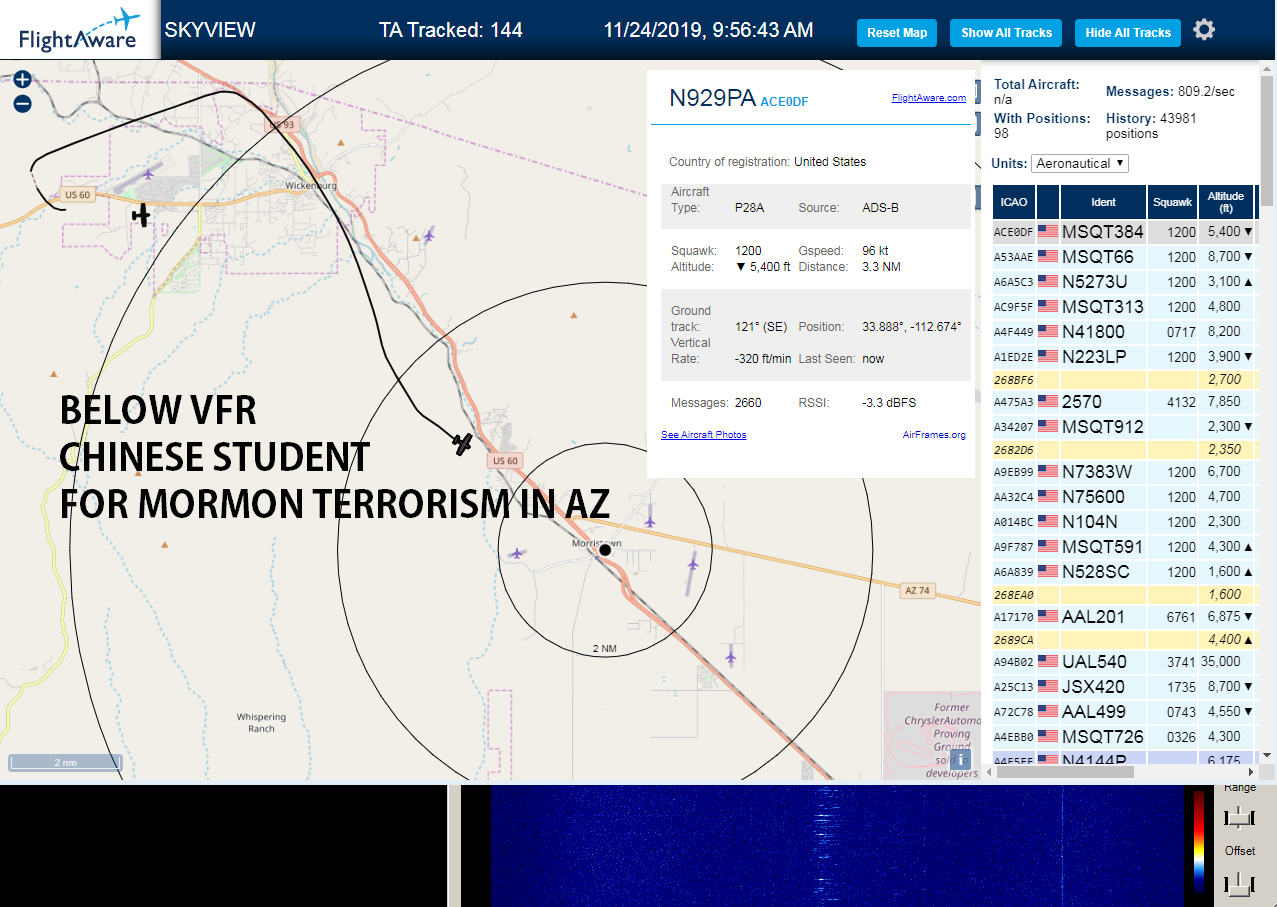Select the tracked black aircraft on US 60

click(x=462, y=443)
